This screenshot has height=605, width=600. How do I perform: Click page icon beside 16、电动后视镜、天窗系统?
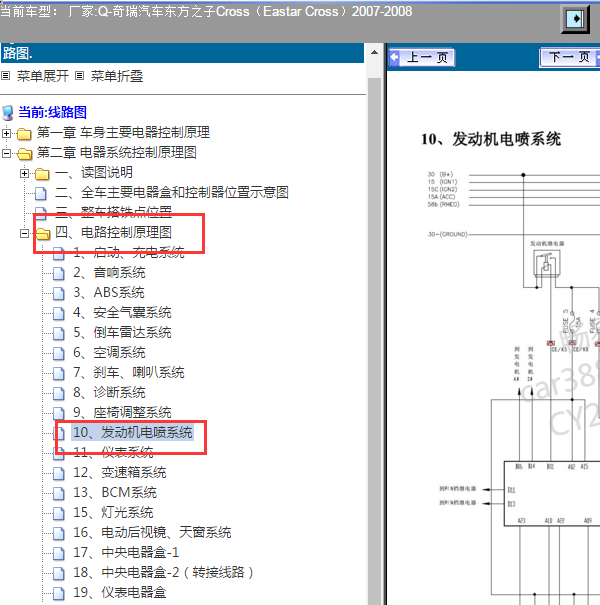pyautogui.click(x=59, y=534)
